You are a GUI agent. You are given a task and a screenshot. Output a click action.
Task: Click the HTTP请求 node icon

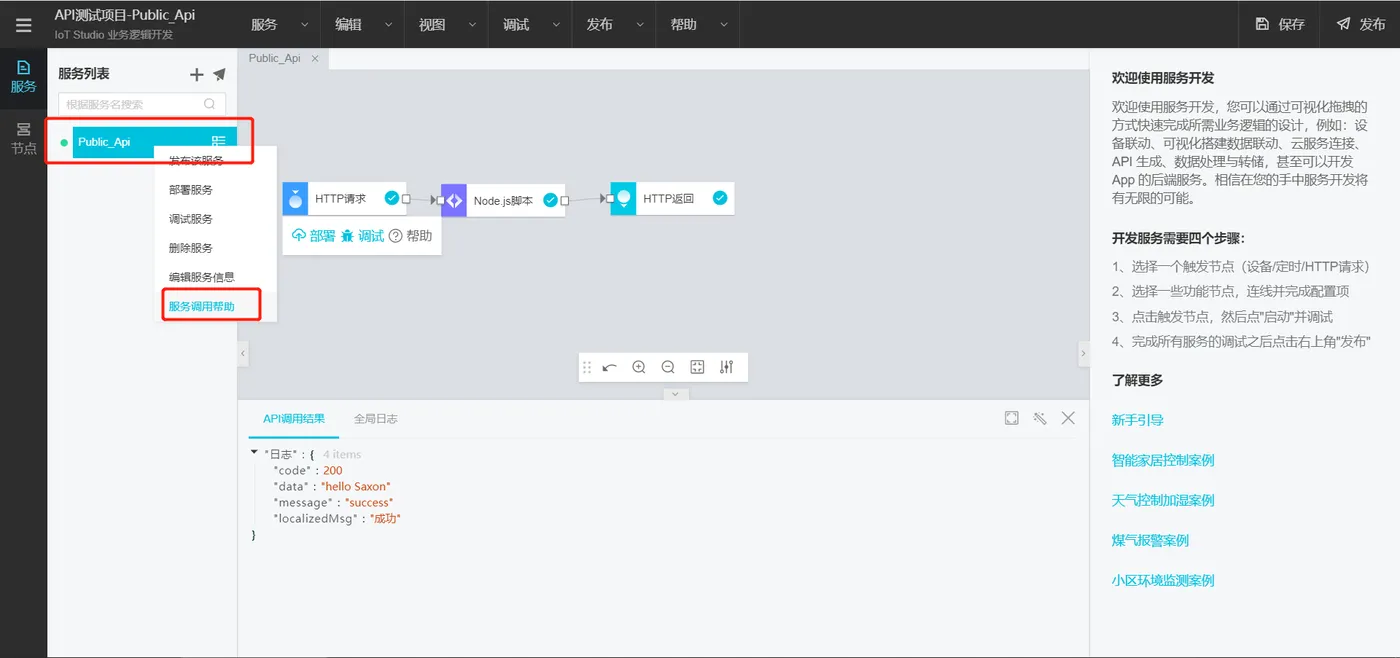(x=295, y=198)
